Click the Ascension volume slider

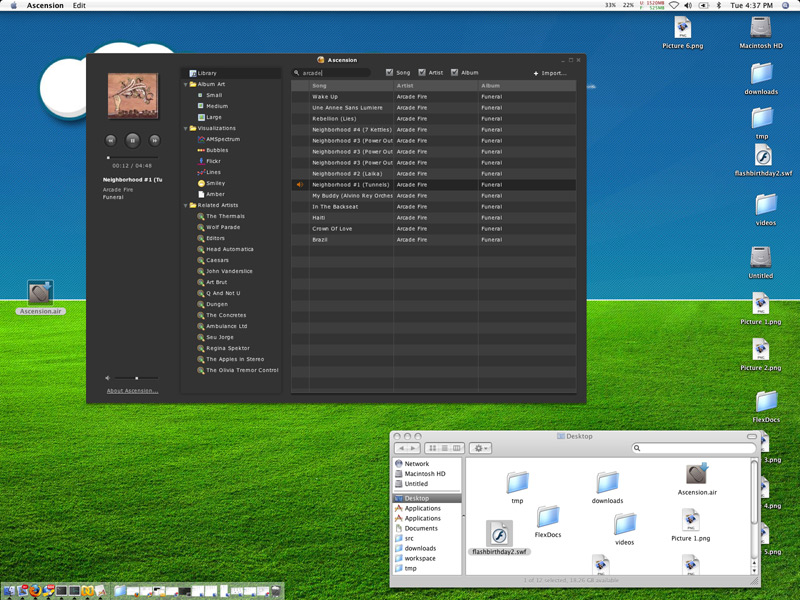[x=136, y=378]
